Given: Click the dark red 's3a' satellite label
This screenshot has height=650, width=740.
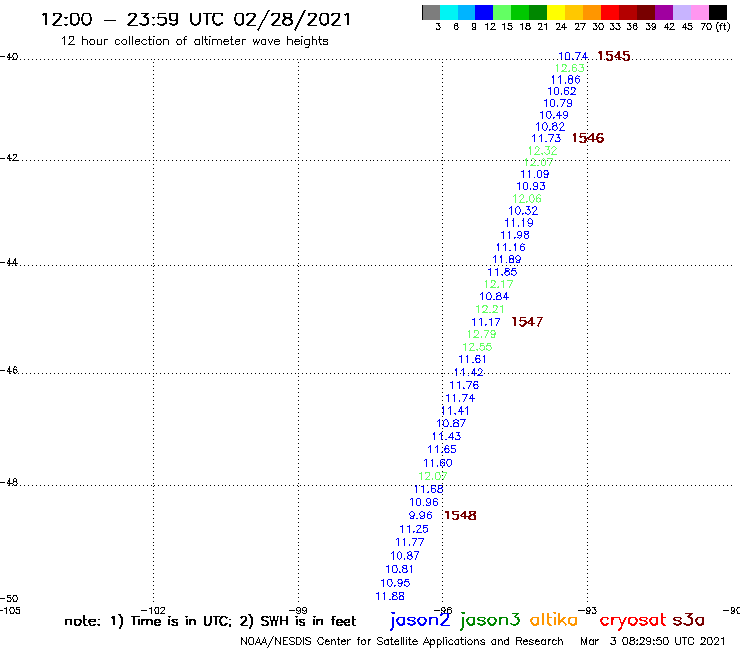Looking at the screenshot, I should (689, 620).
